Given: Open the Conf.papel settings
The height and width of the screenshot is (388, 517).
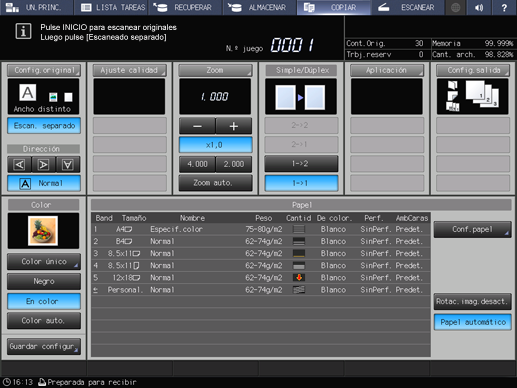Looking at the screenshot, I should pyautogui.click(x=472, y=229).
